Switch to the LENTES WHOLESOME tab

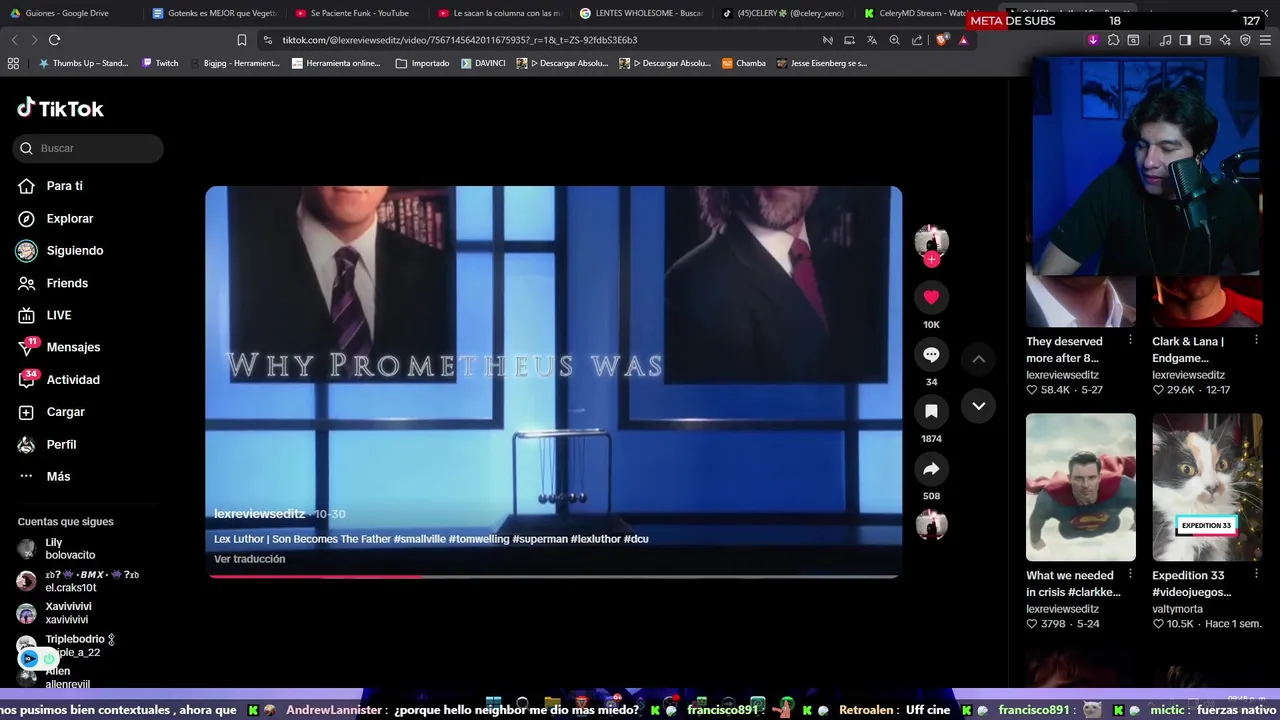pyautogui.click(x=642, y=13)
